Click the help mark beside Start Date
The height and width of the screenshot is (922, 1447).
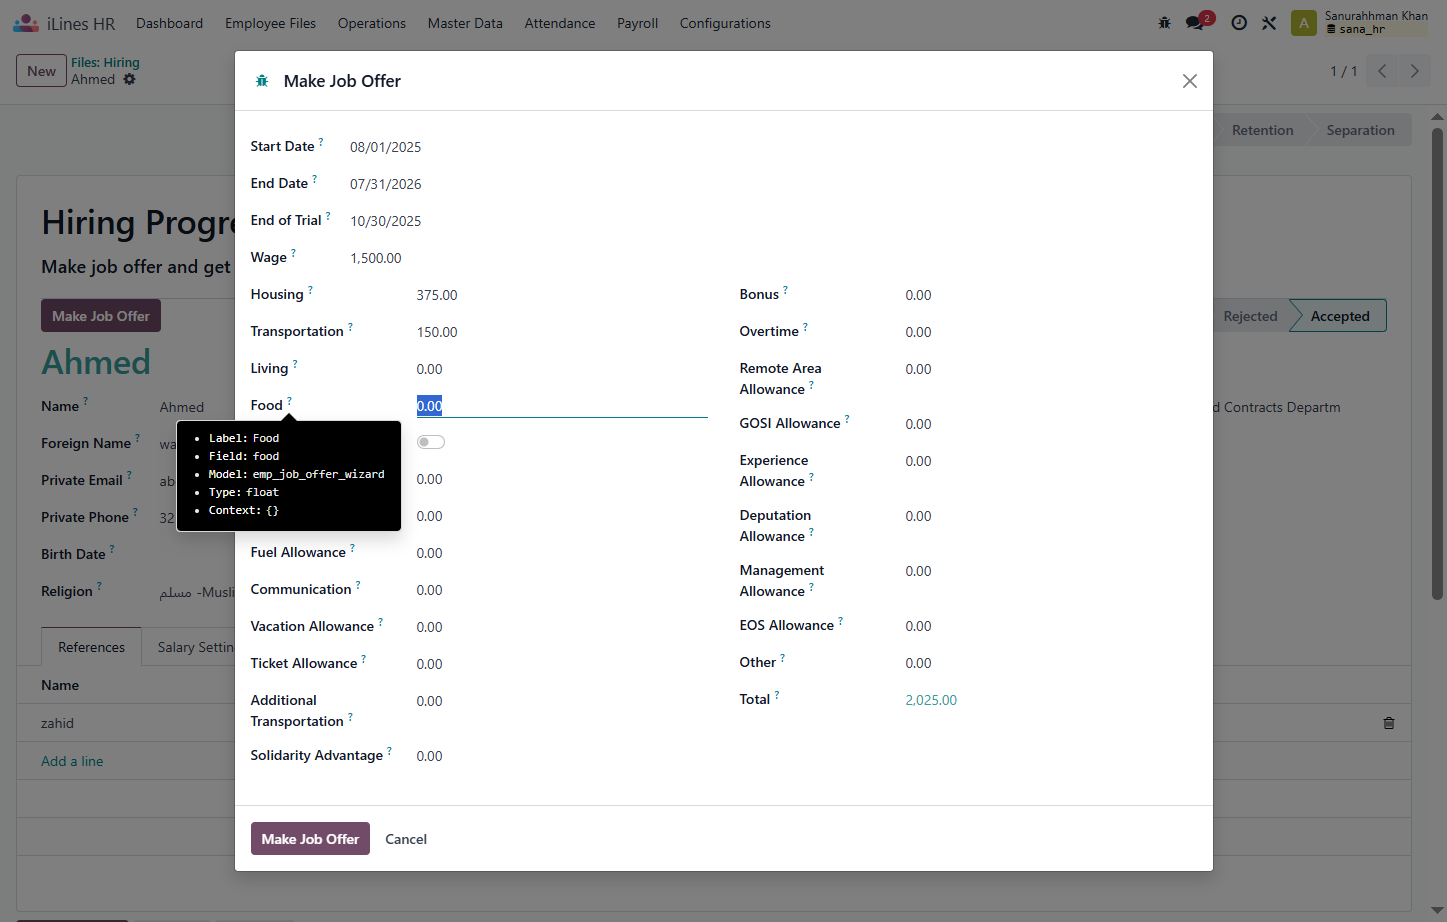(321, 142)
